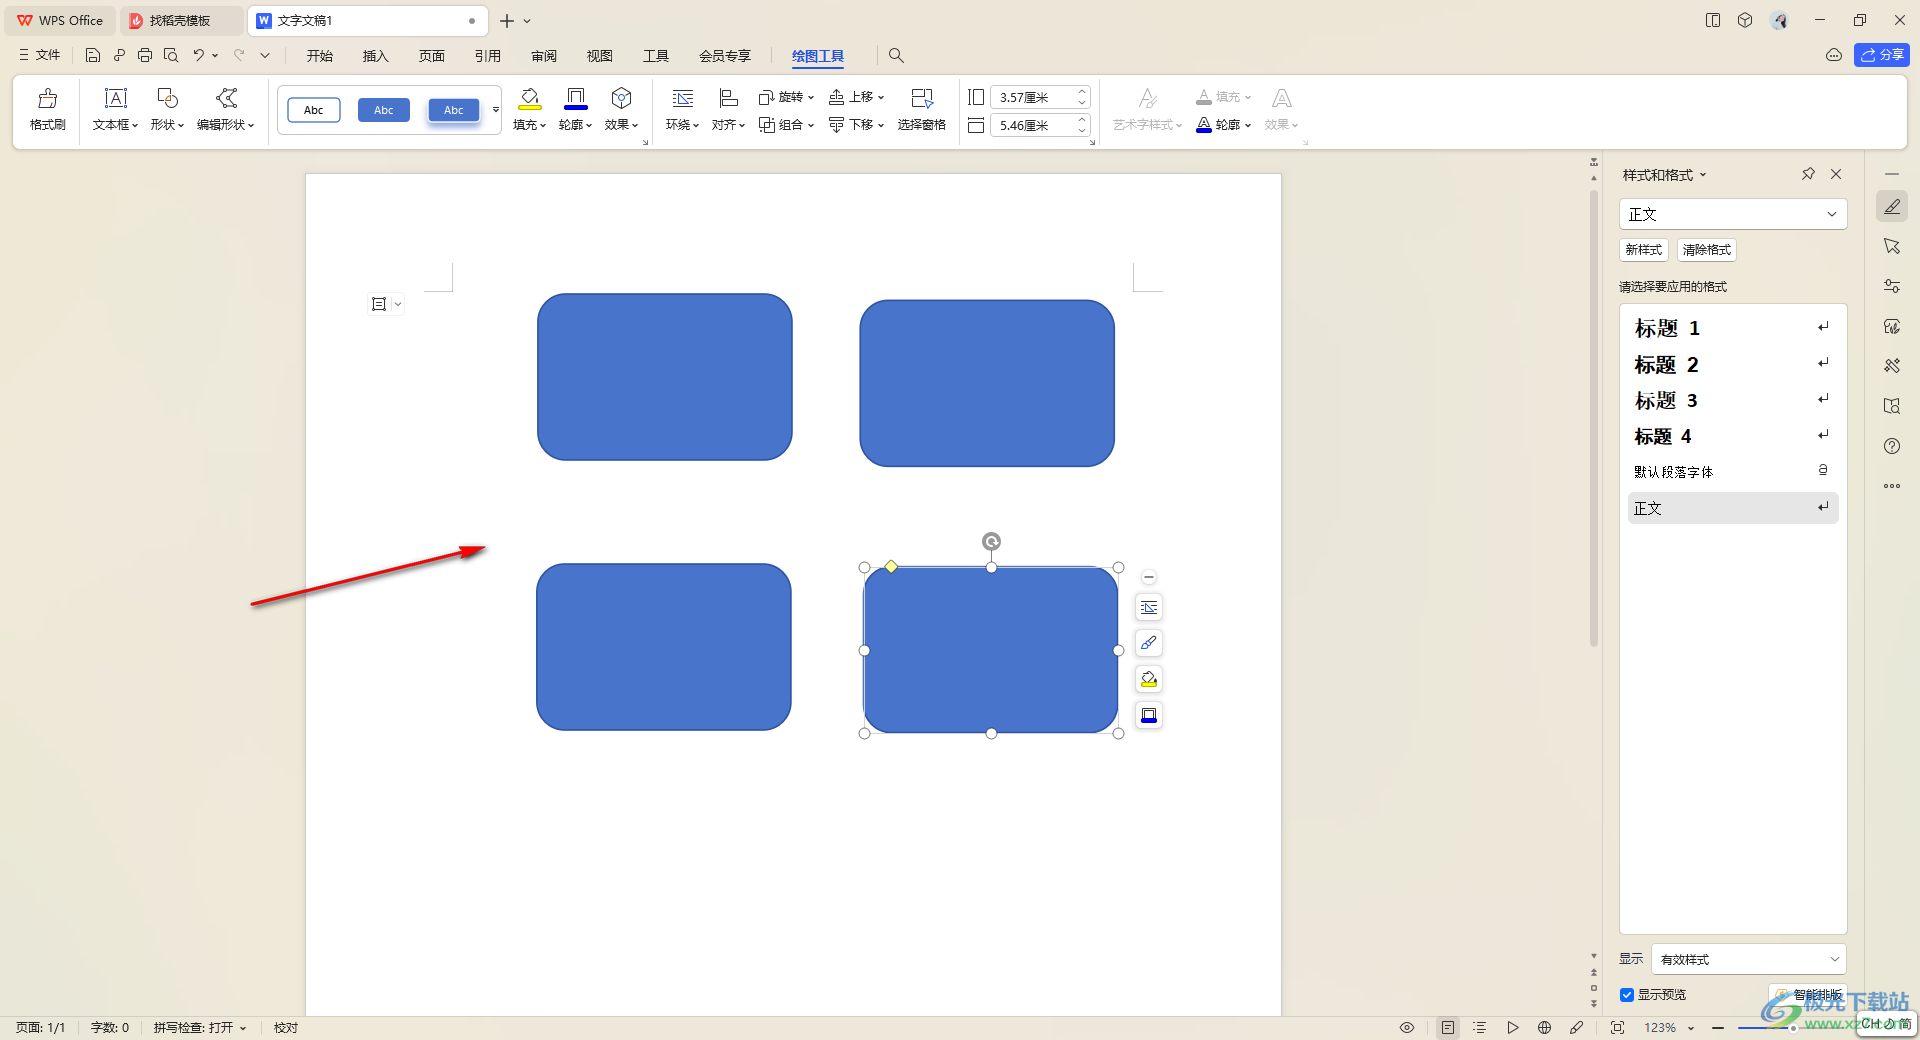Switch to outline view in status bar
The width and height of the screenshot is (1920, 1040).
pyautogui.click(x=1480, y=1028)
